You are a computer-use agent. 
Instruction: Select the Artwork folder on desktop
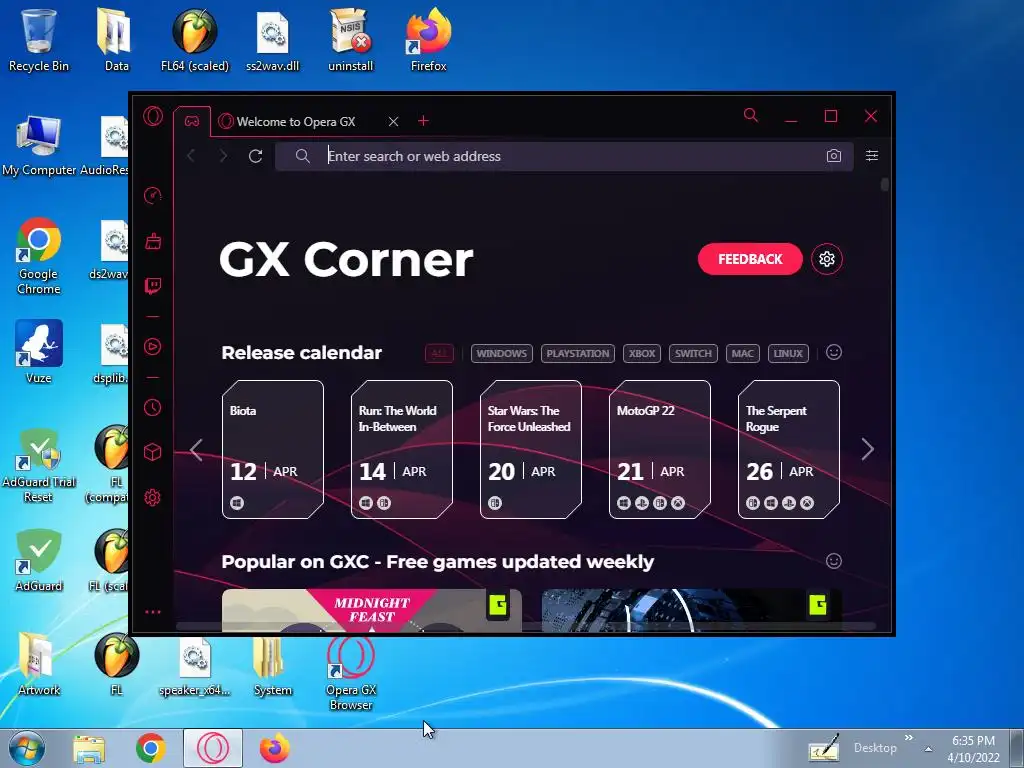[x=39, y=664]
